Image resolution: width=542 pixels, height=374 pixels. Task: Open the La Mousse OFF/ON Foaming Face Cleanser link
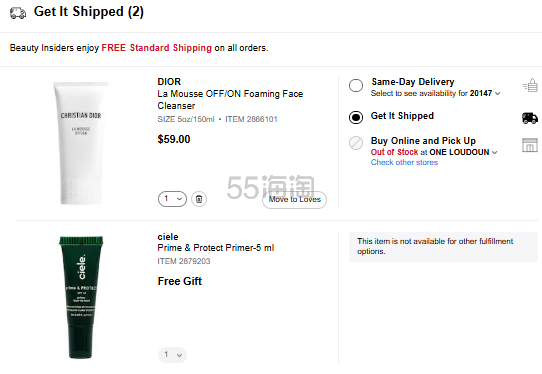click(x=230, y=100)
